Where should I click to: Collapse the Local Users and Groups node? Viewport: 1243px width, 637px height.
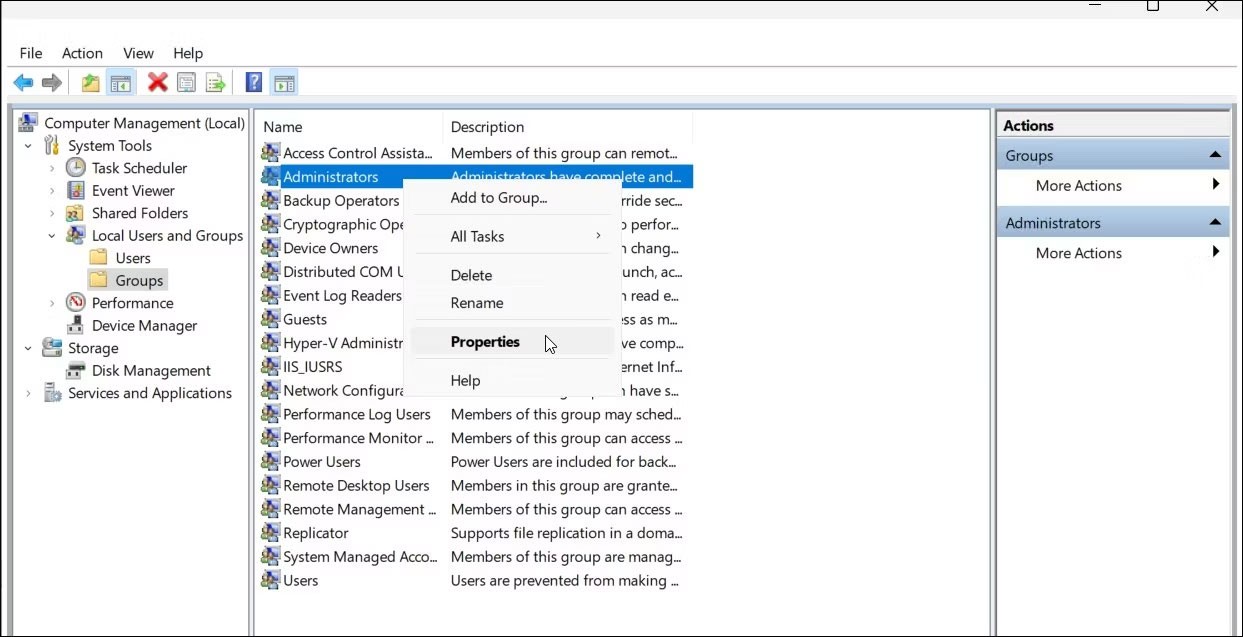pos(52,236)
